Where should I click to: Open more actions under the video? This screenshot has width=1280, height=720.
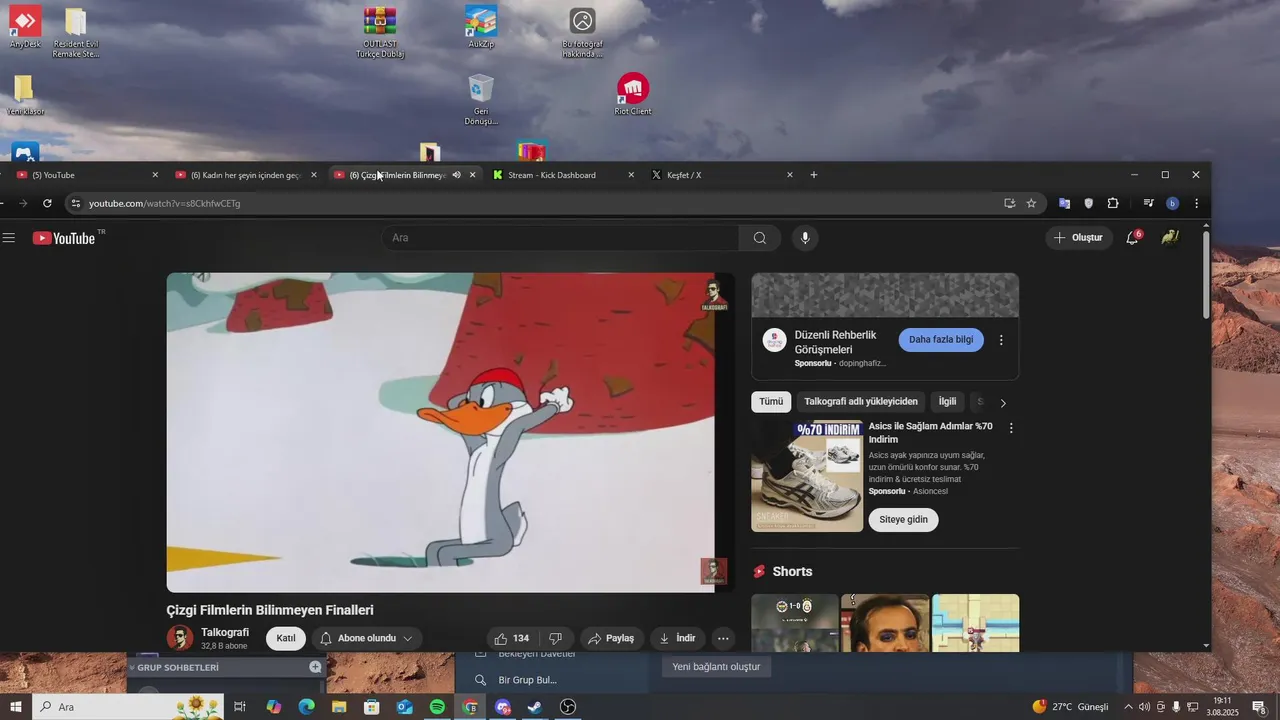point(723,638)
